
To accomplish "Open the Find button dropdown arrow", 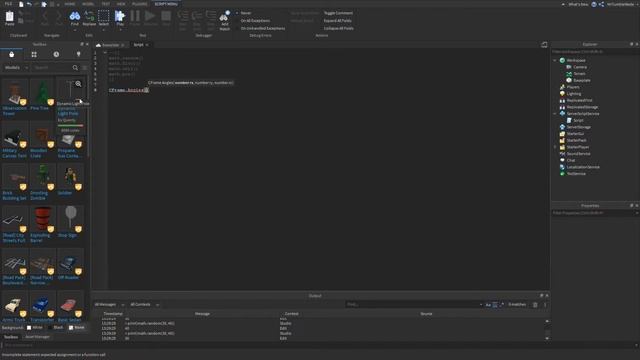I will [75, 29].
